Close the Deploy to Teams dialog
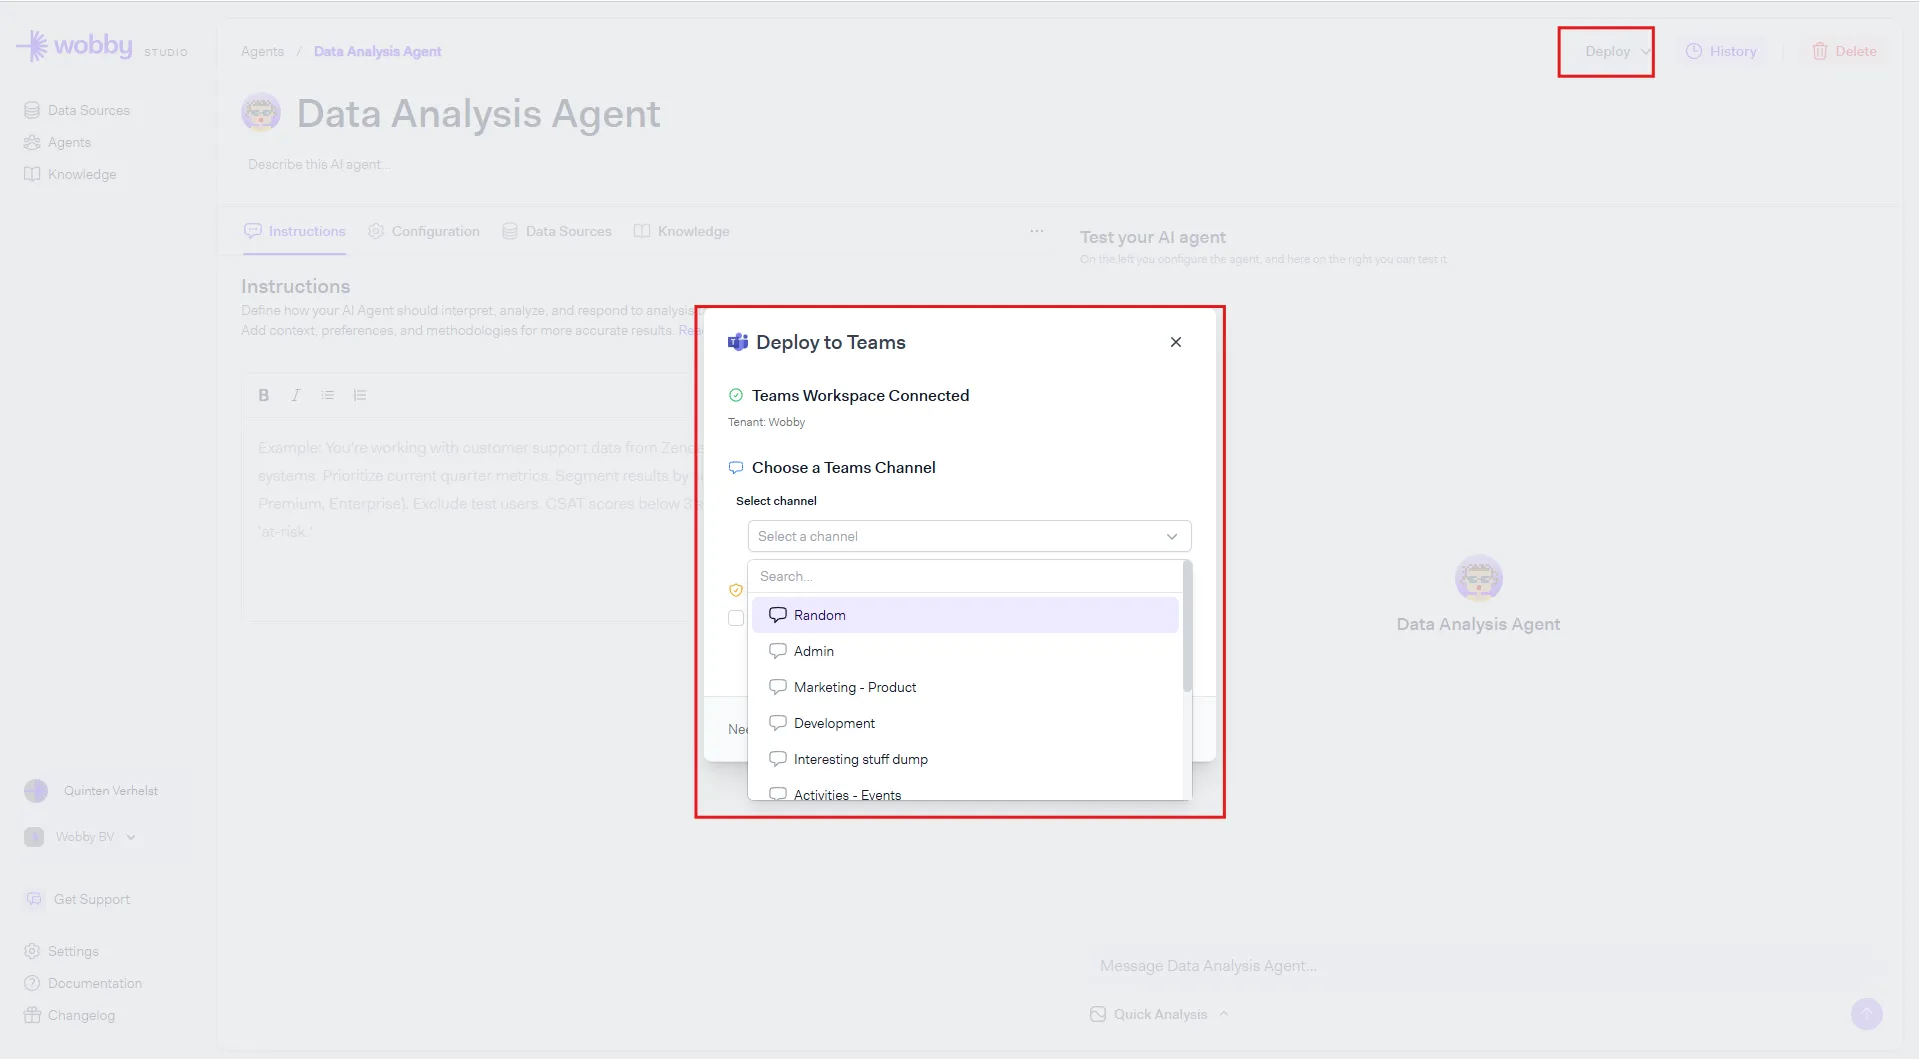The height and width of the screenshot is (1059, 1919). (x=1176, y=342)
